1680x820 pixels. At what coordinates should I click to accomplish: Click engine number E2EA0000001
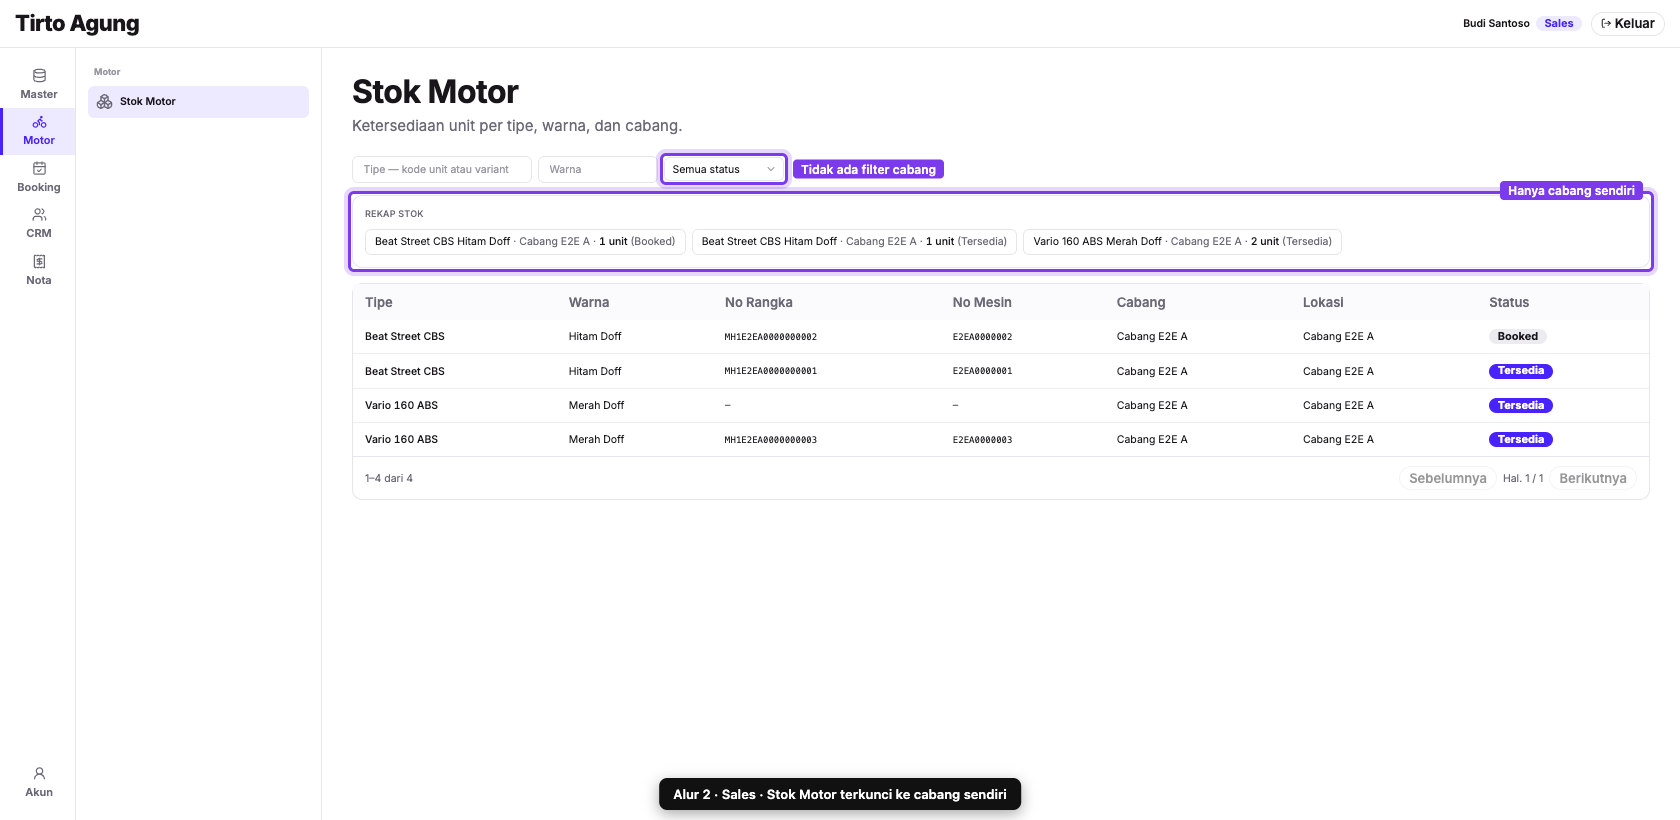tap(982, 372)
